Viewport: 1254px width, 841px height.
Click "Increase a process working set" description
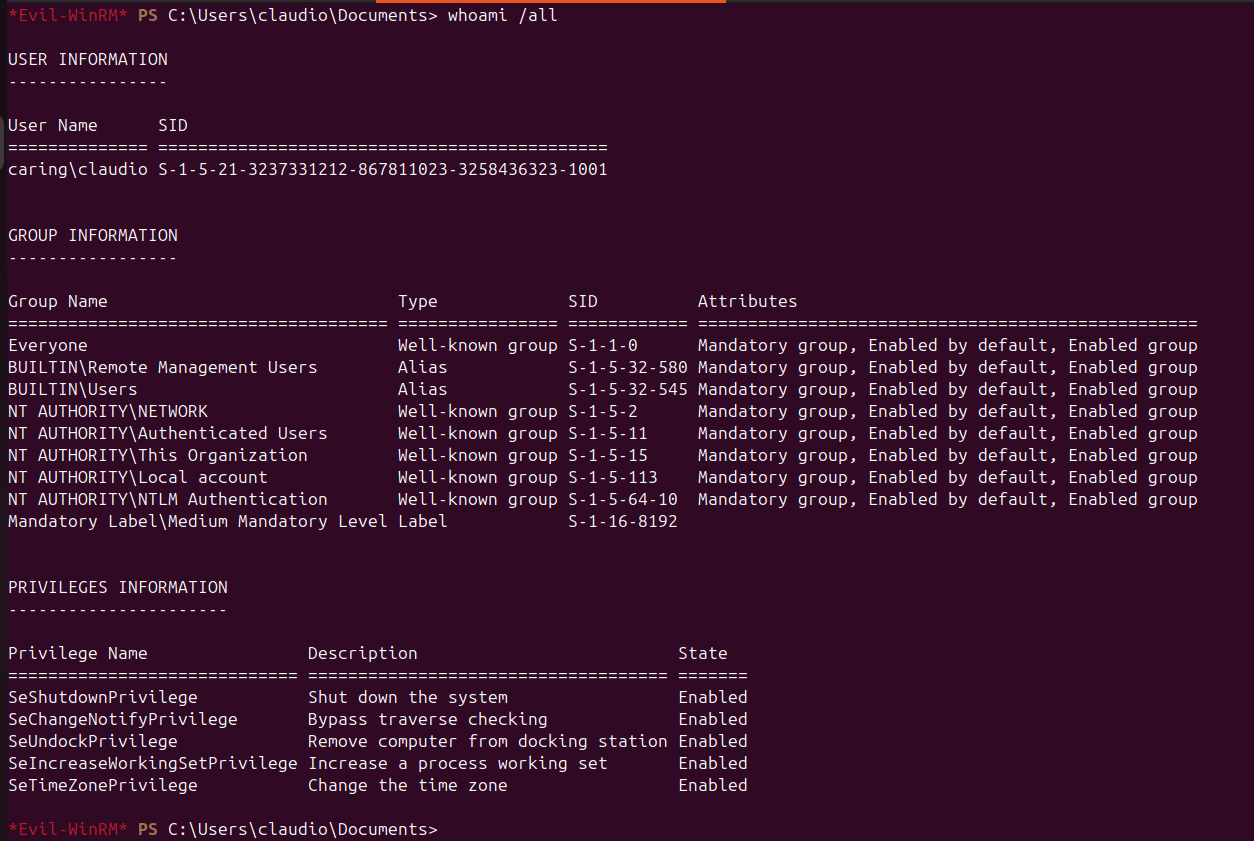458,764
